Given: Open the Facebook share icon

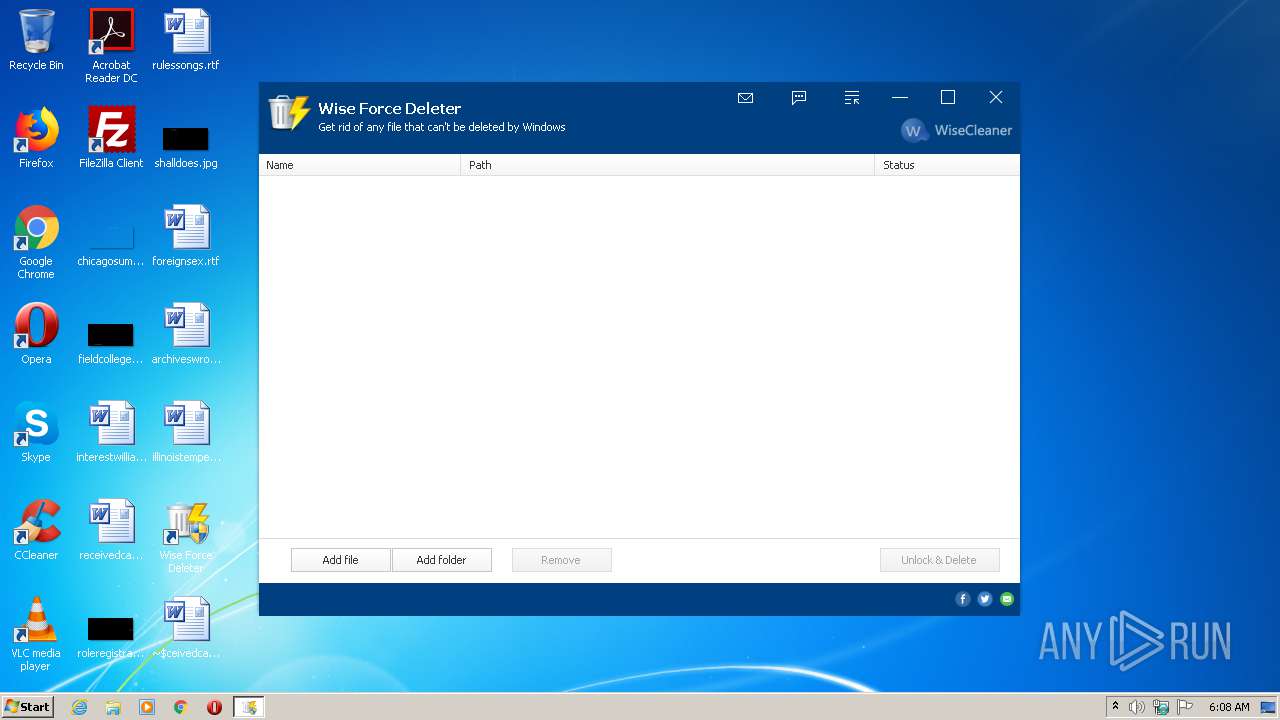Looking at the screenshot, I should (x=963, y=599).
